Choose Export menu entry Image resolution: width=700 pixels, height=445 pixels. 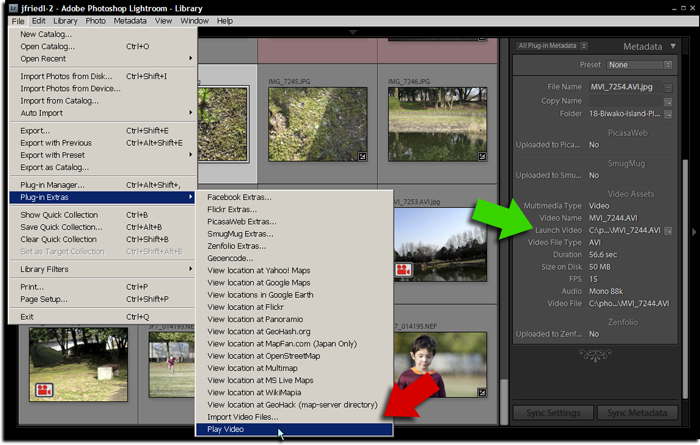point(102,131)
